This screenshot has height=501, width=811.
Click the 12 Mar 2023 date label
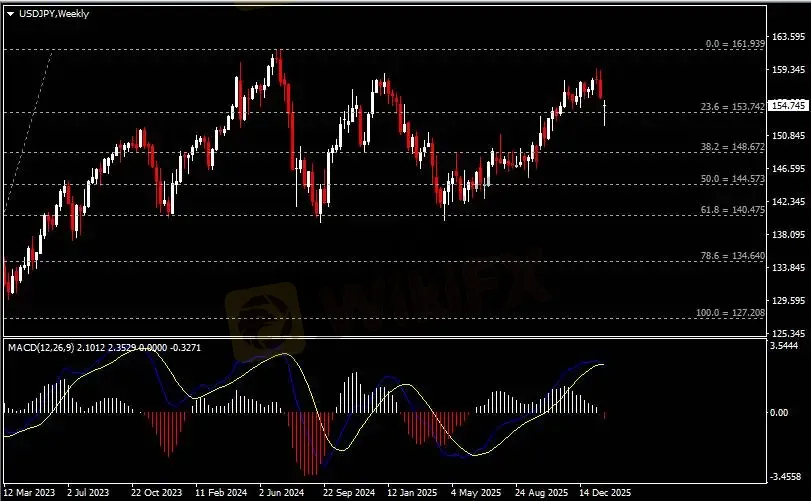pos(30,493)
